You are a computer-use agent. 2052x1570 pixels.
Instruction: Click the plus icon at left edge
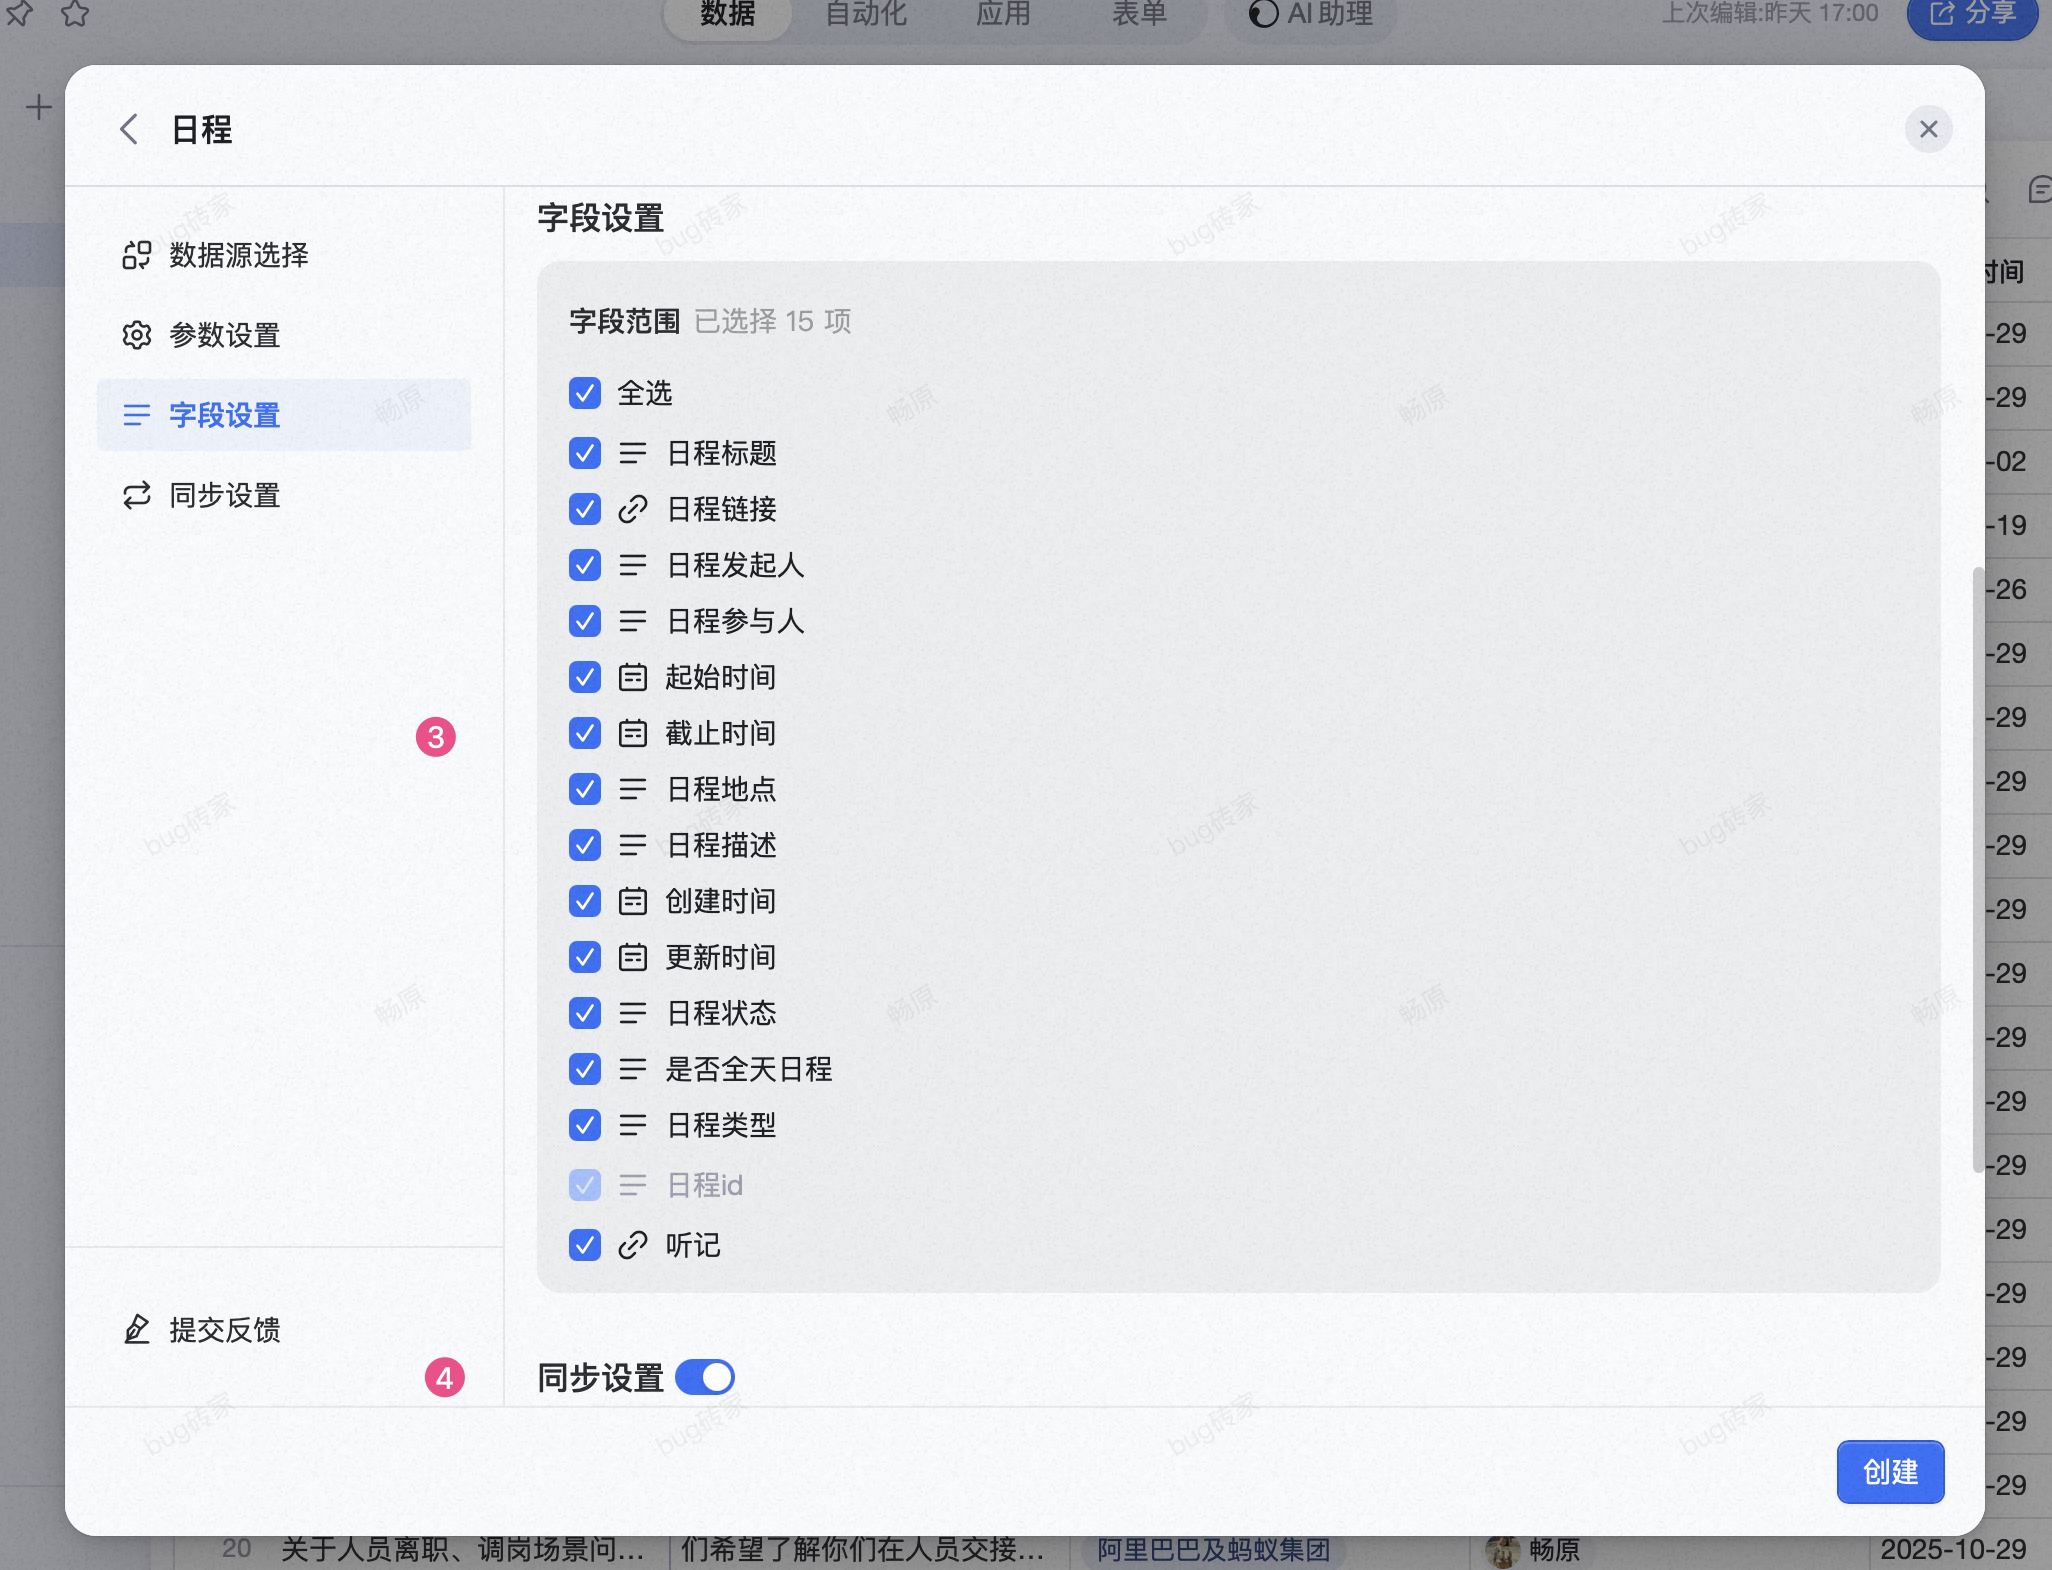38,107
